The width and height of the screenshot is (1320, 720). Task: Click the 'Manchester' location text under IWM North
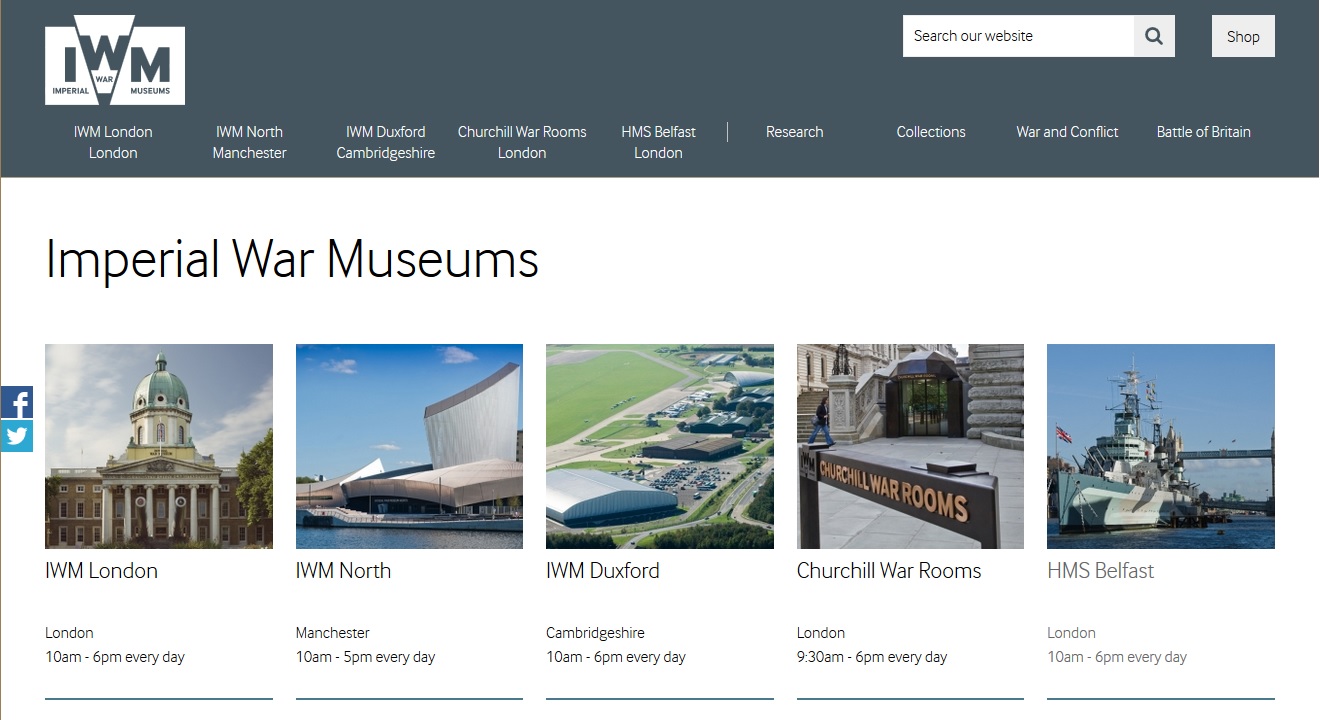tap(333, 633)
